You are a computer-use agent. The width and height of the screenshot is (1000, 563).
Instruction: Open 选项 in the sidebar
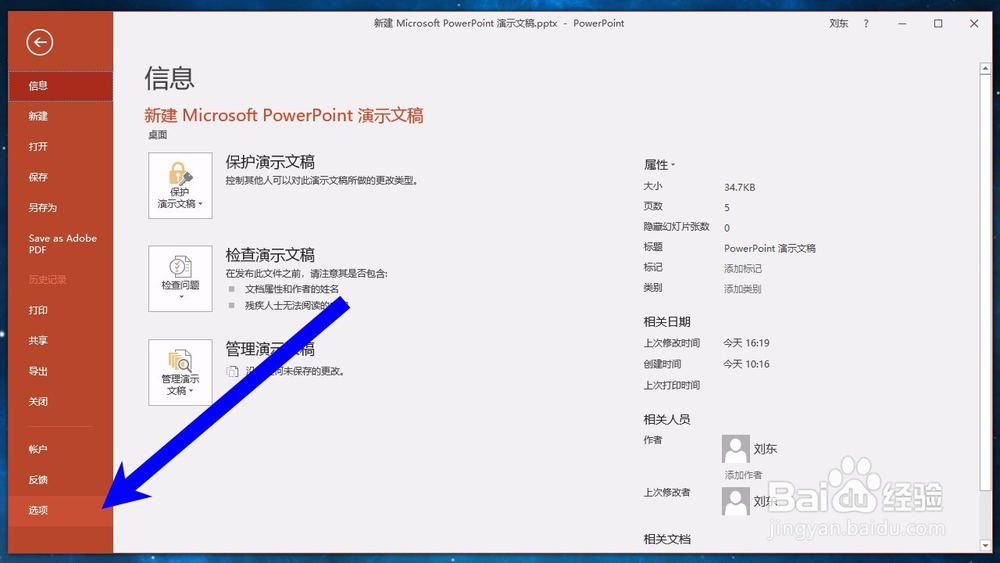tap(61, 511)
